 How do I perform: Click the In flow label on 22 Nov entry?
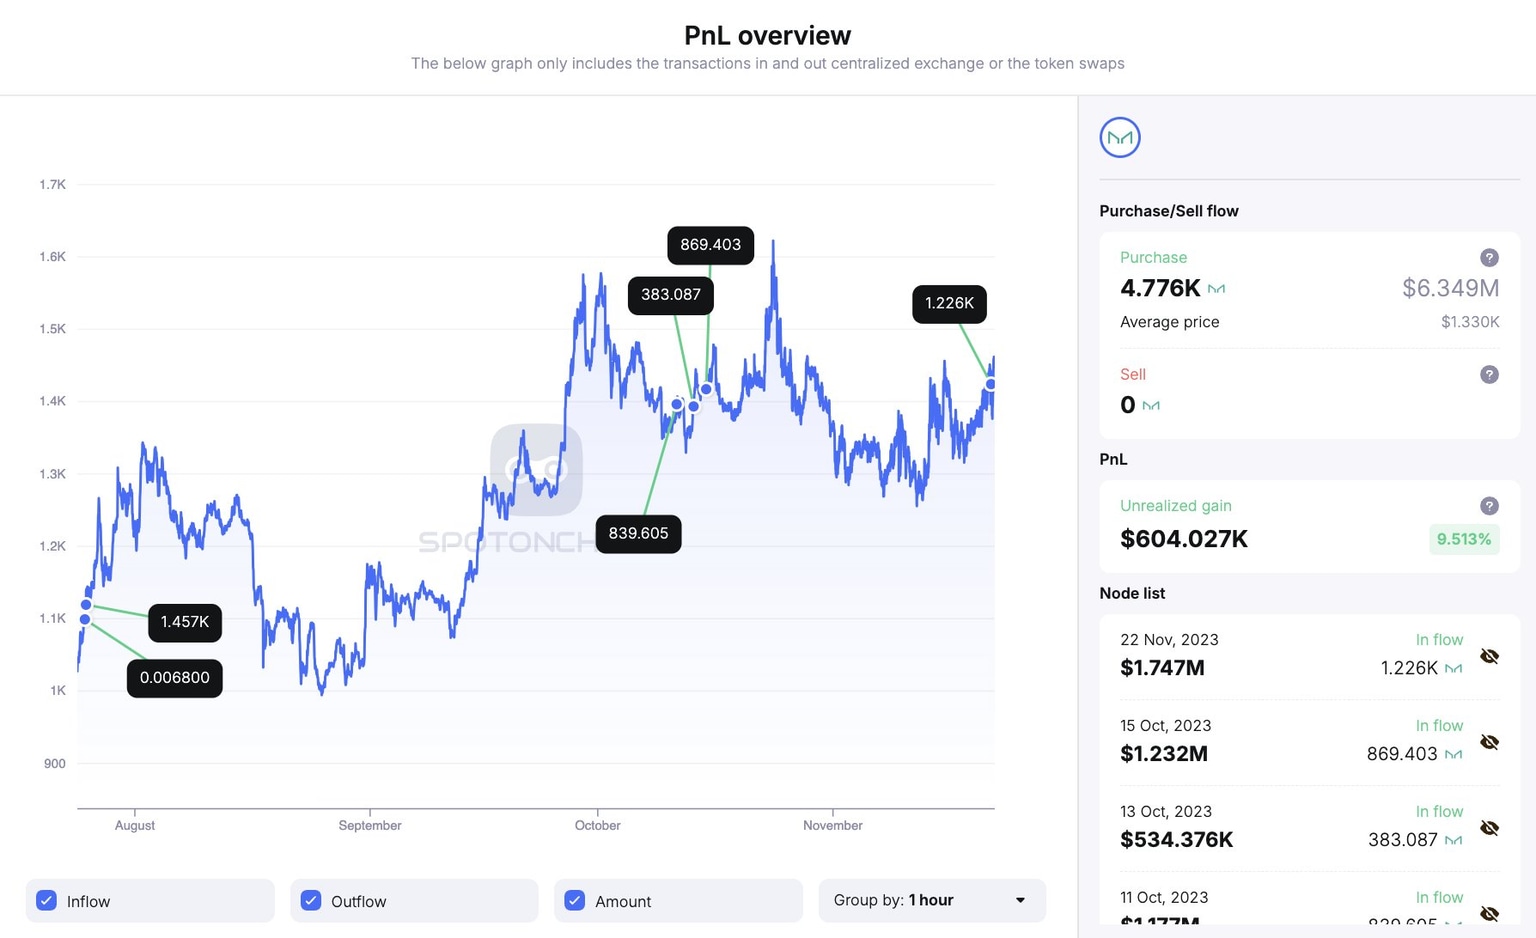tap(1439, 639)
